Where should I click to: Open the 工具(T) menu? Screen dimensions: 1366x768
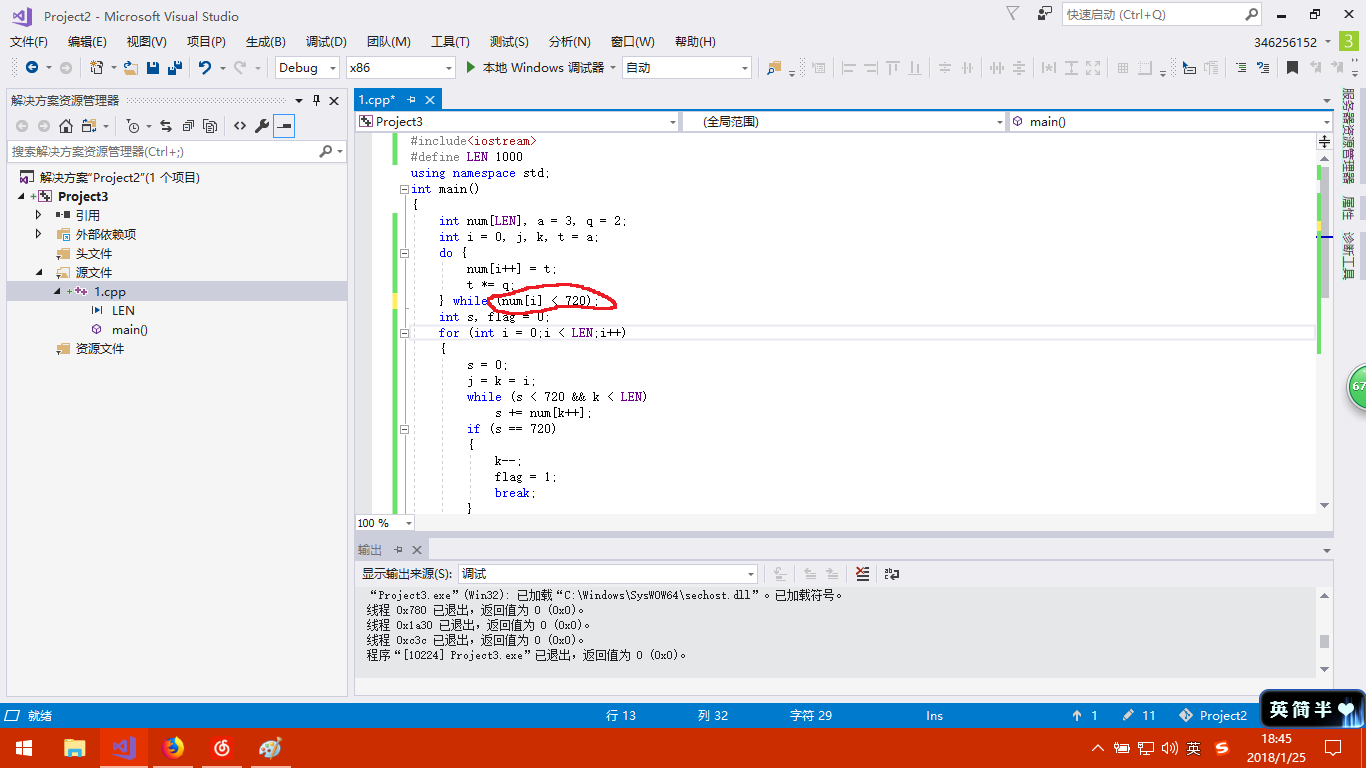pos(450,41)
